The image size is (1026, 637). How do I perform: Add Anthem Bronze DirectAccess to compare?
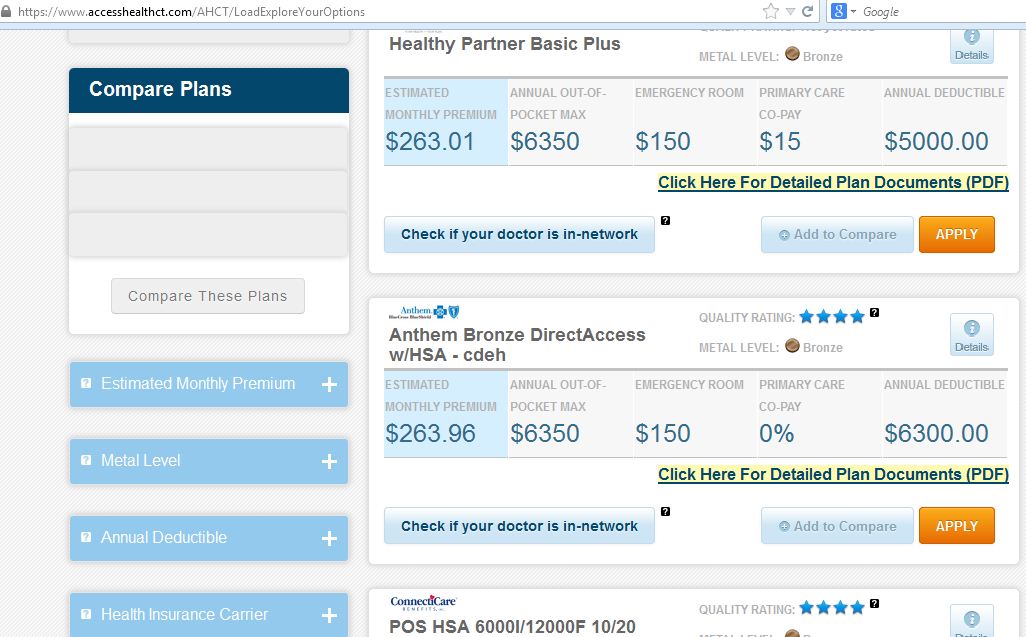tap(837, 527)
